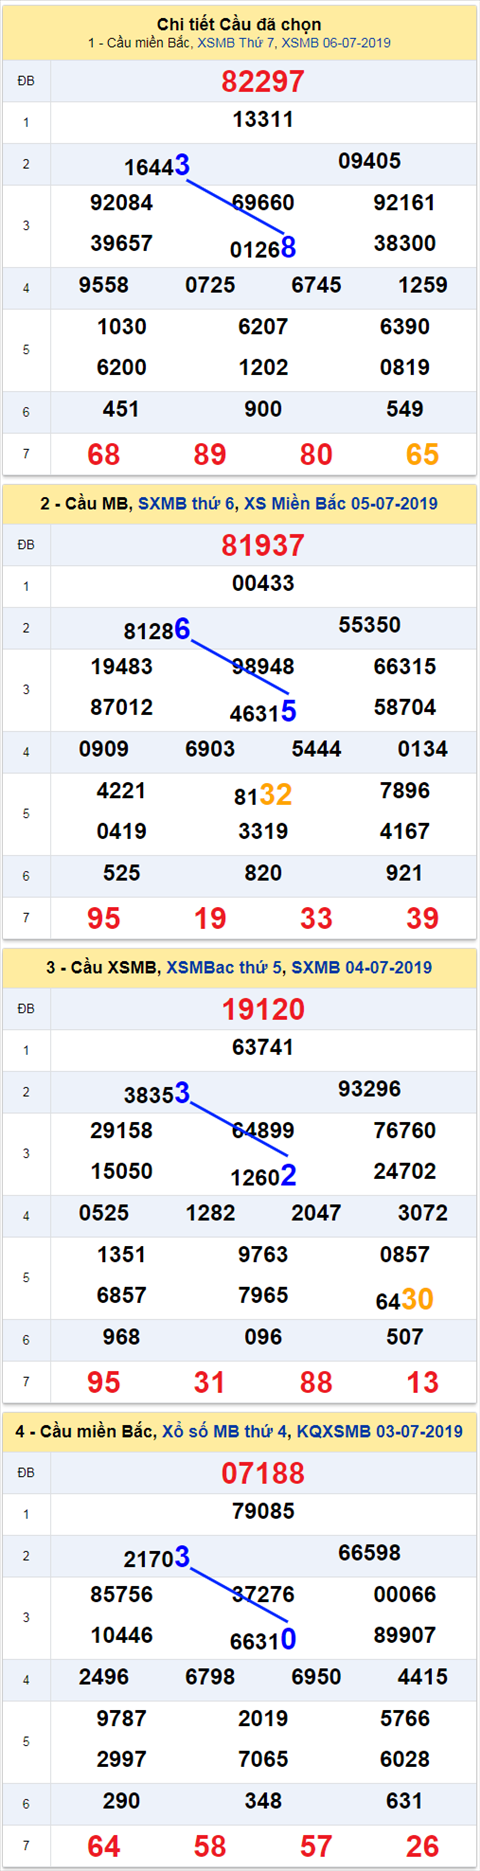This screenshot has height=1871, width=480.
Task: Click fourth prize number 3072
Action: point(423,1214)
